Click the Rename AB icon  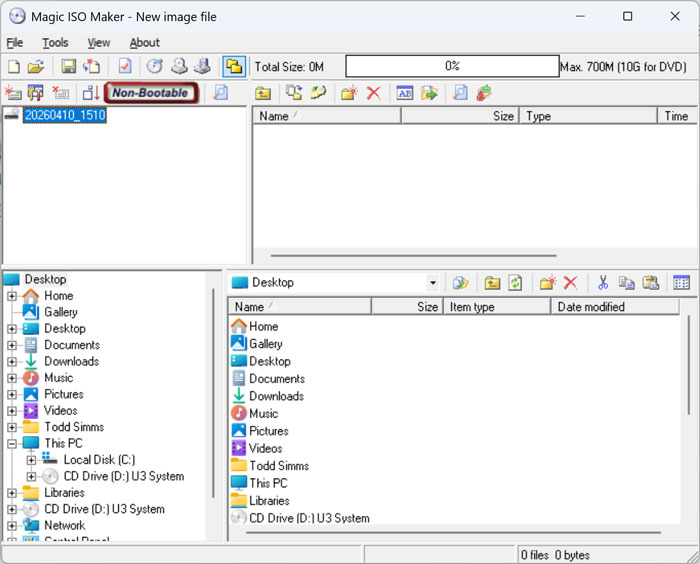click(x=405, y=93)
